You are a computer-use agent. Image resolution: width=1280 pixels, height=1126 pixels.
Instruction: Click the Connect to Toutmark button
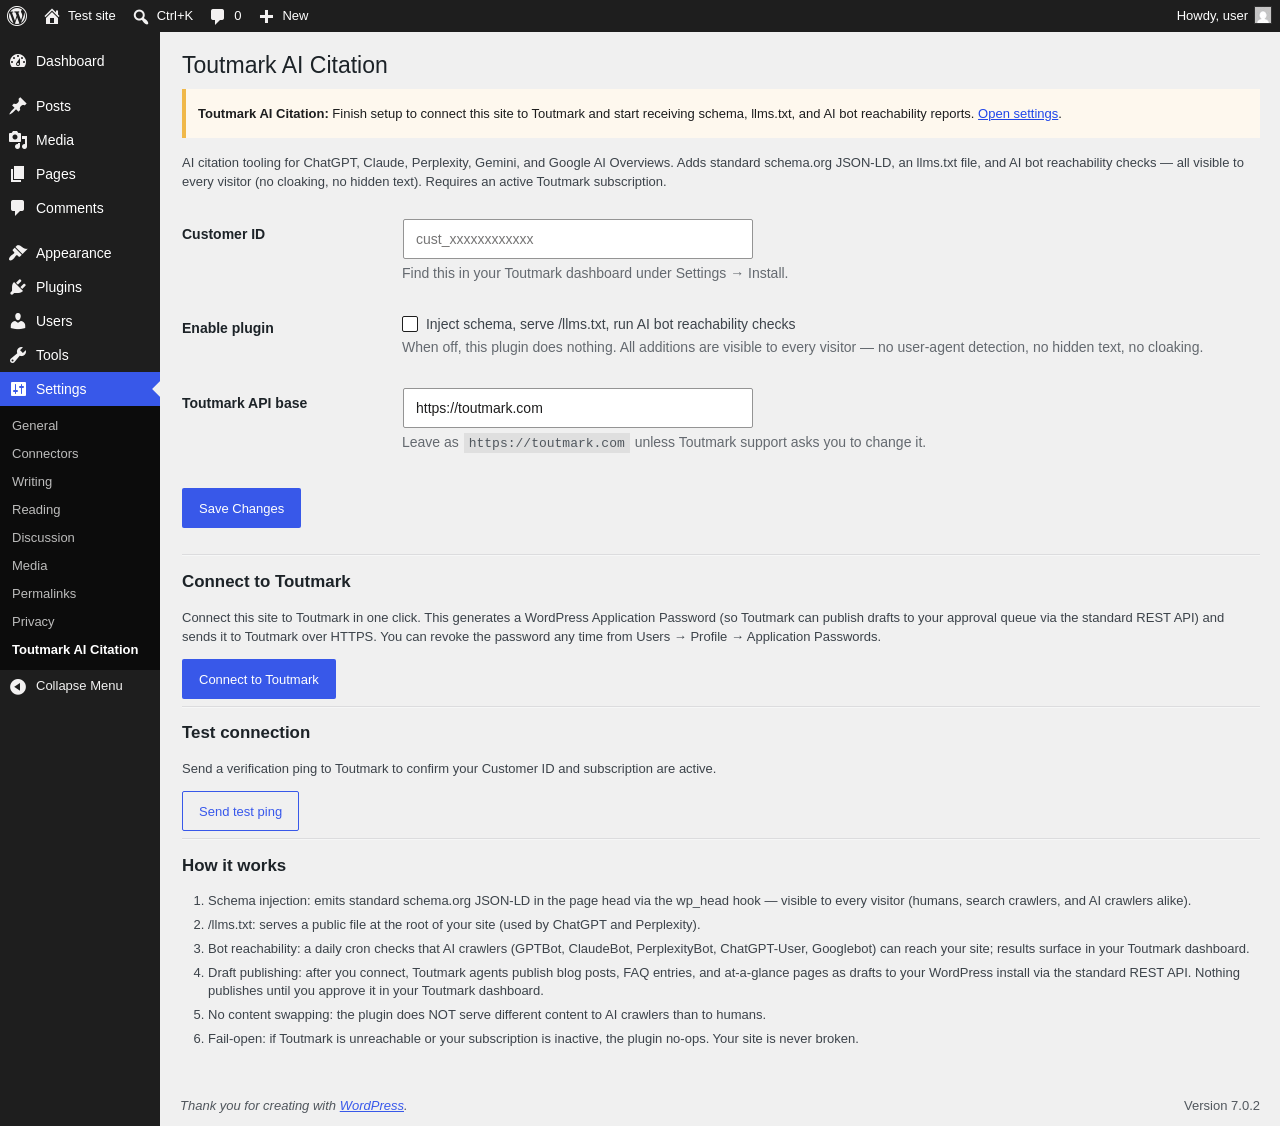tap(259, 679)
